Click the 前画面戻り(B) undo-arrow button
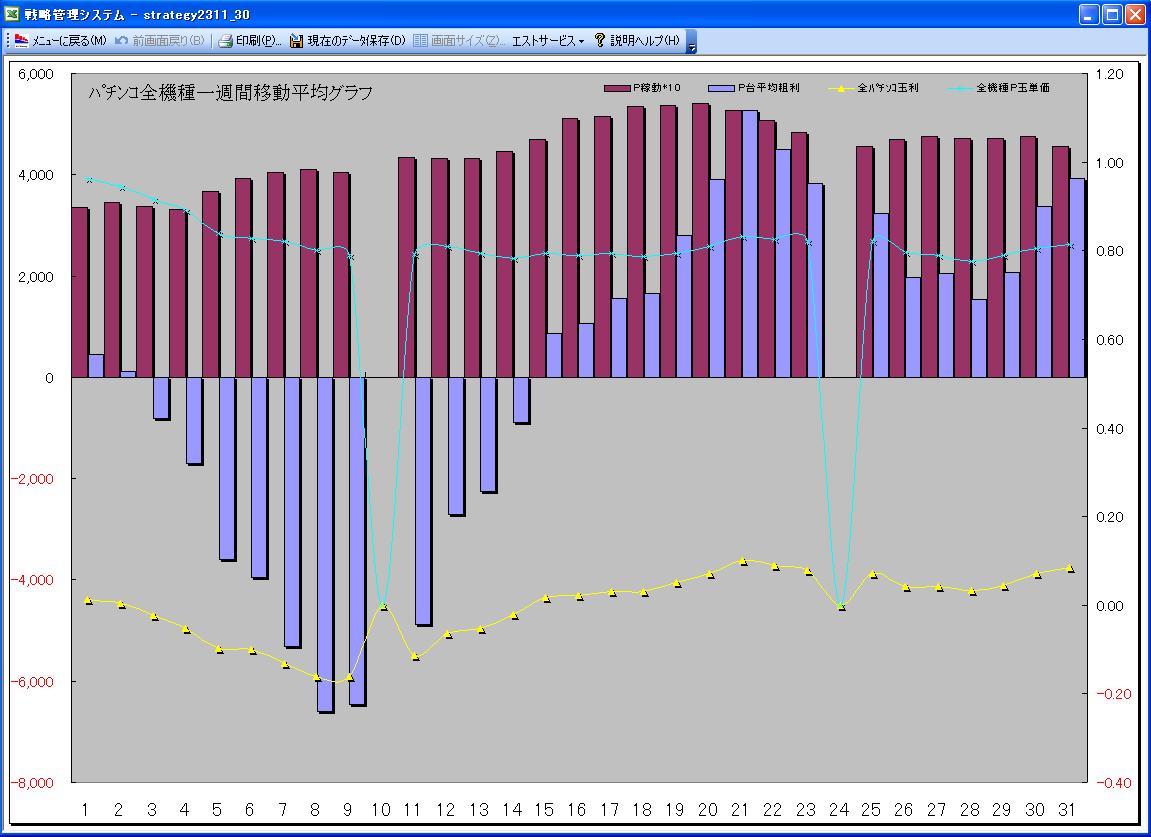1151x837 pixels. tap(159, 40)
